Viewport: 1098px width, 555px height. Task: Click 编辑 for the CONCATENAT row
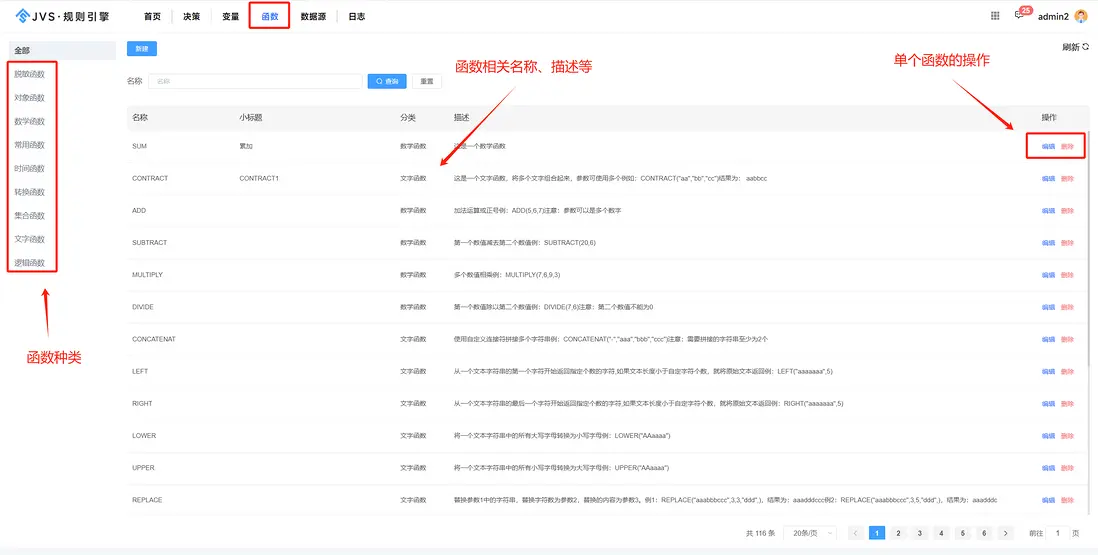point(1048,339)
